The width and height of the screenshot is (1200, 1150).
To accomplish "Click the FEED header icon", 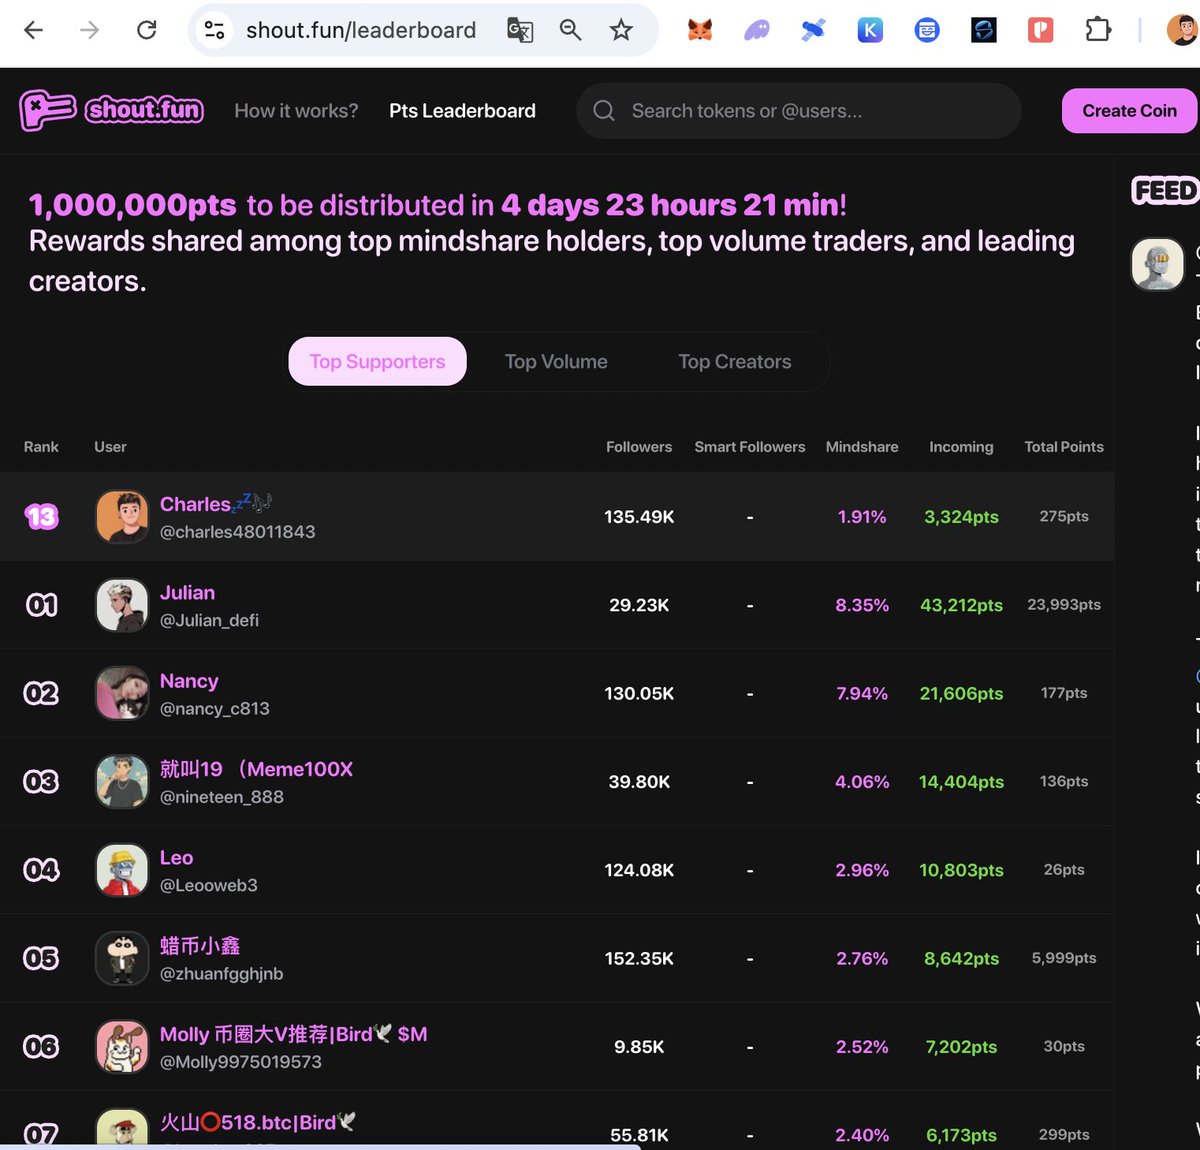I will [x=1165, y=190].
